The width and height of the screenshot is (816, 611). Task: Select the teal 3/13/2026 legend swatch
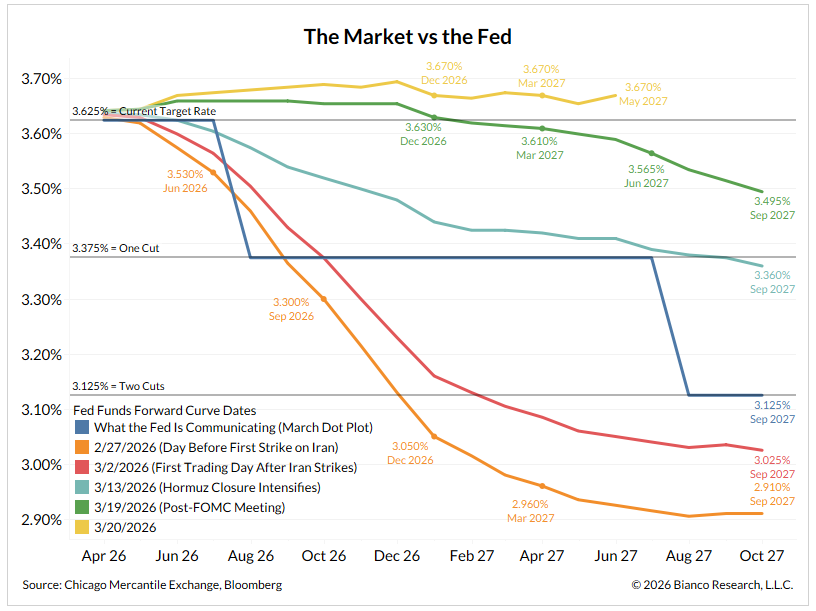pyautogui.click(x=80, y=487)
